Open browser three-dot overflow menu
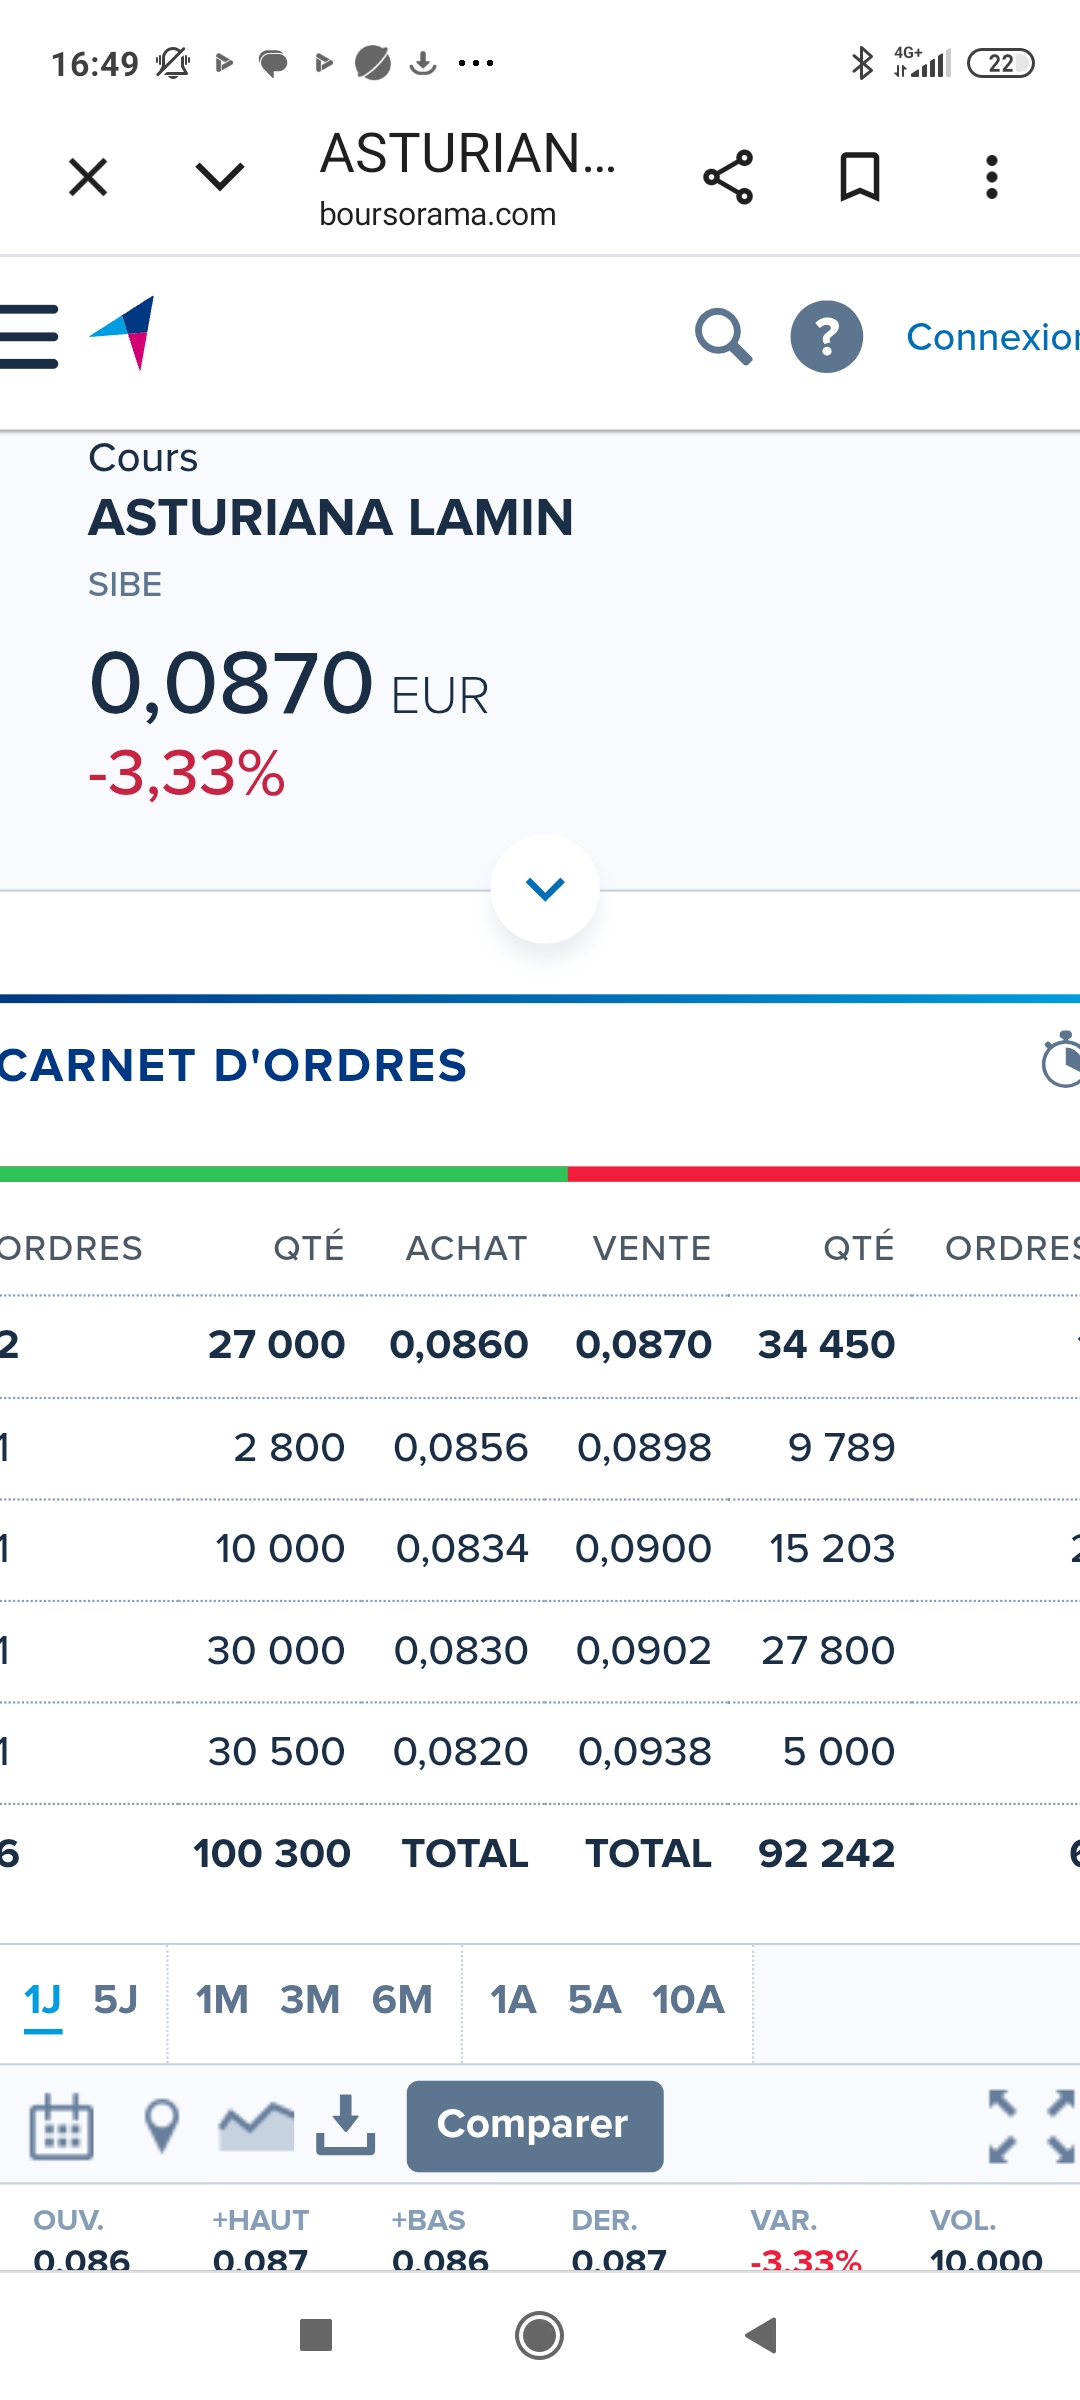1080x2400 pixels. click(992, 177)
